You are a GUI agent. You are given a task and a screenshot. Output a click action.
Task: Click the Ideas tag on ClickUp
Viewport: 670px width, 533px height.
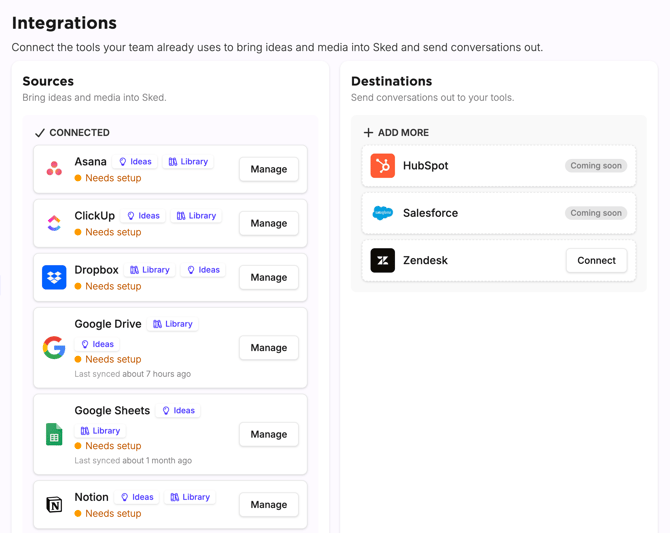[143, 216]
